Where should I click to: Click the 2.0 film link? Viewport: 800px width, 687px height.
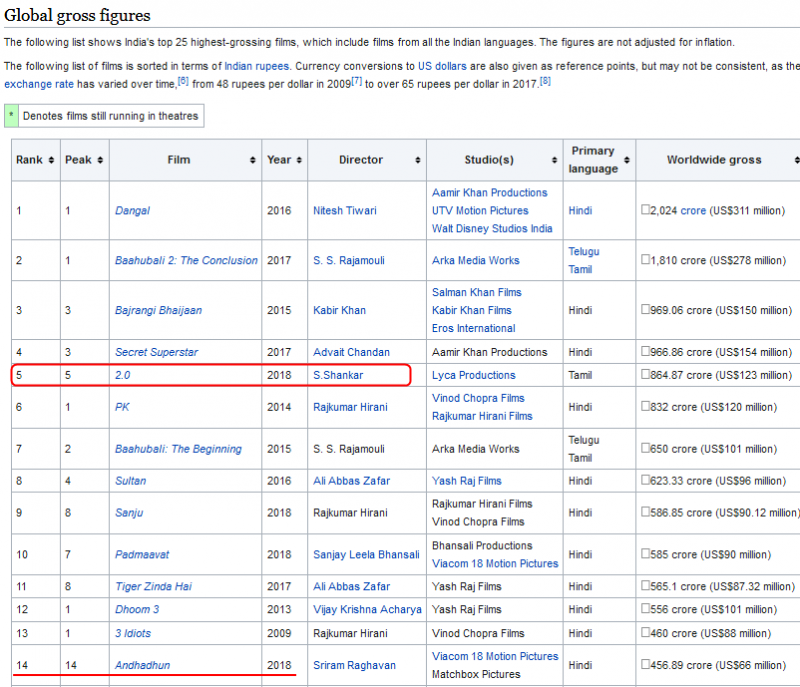(122, 375)
